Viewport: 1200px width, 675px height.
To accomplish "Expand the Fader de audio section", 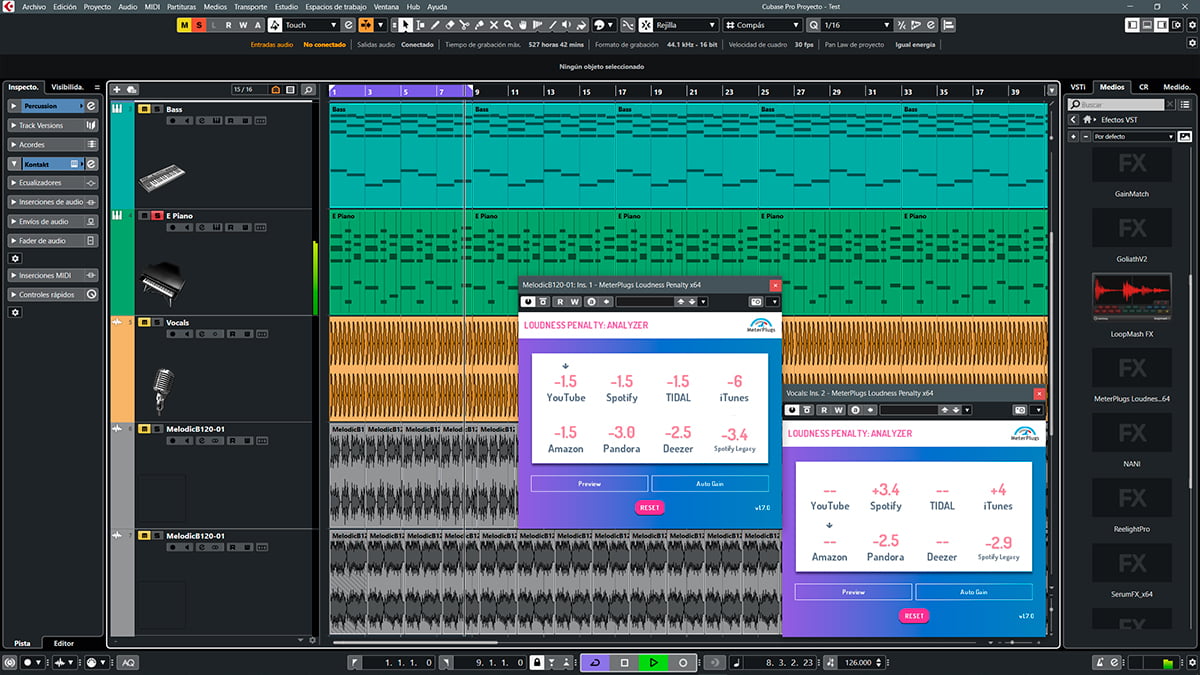I will coord(14,241).
